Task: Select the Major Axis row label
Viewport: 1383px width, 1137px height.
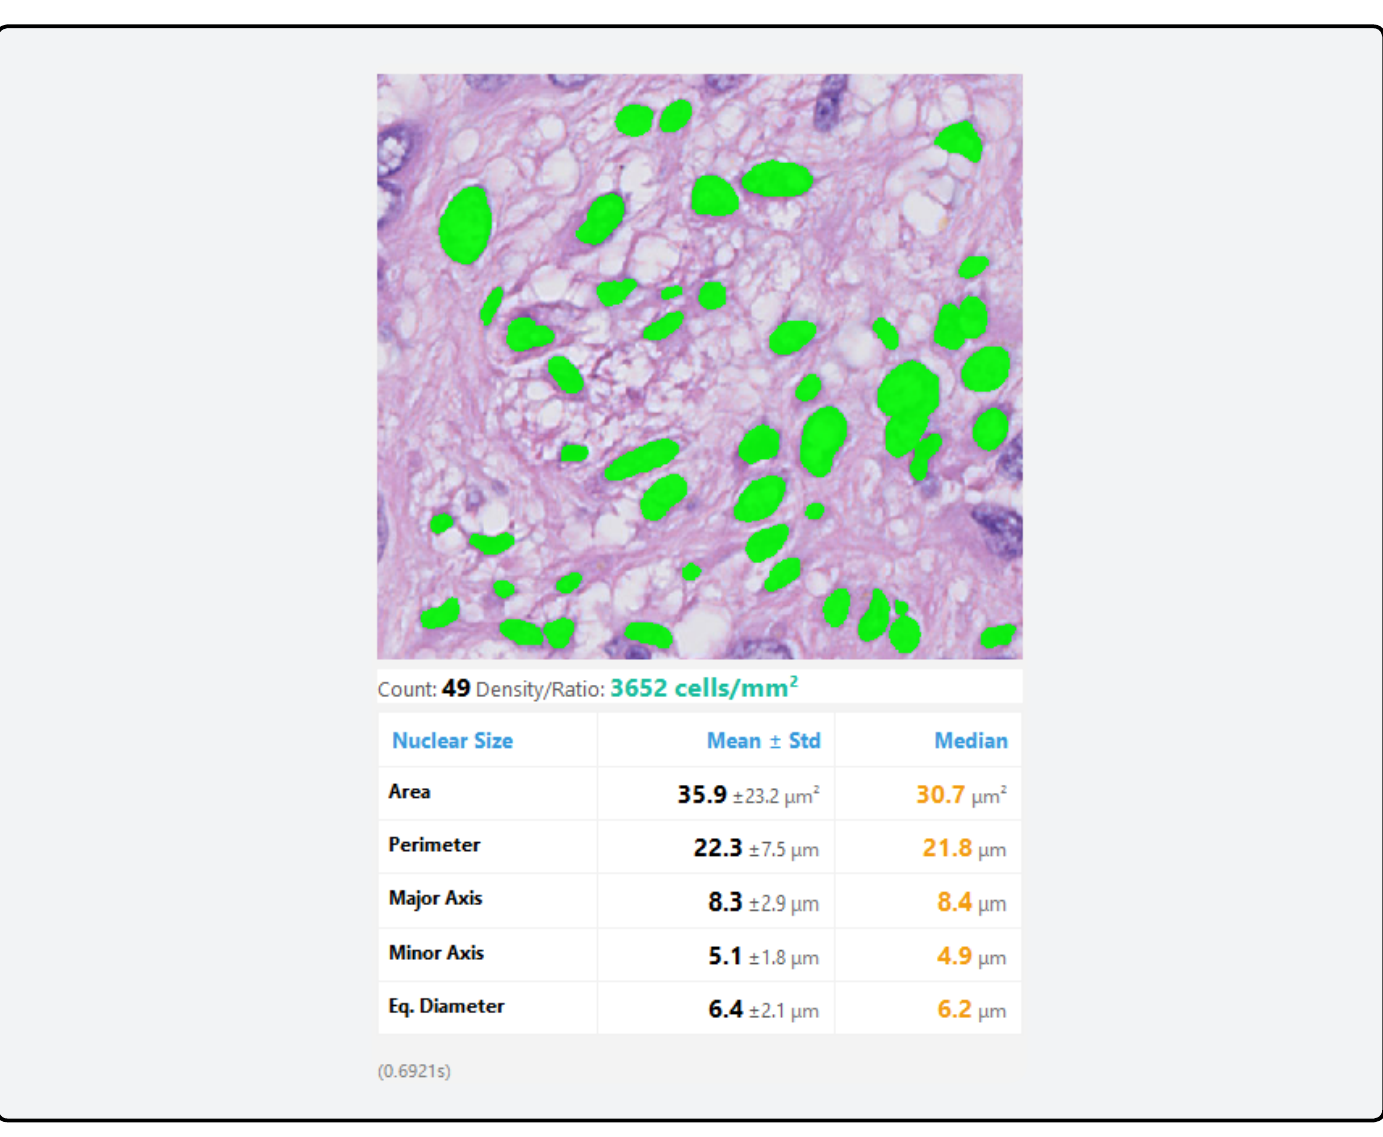Action: (x=435, y=898)
